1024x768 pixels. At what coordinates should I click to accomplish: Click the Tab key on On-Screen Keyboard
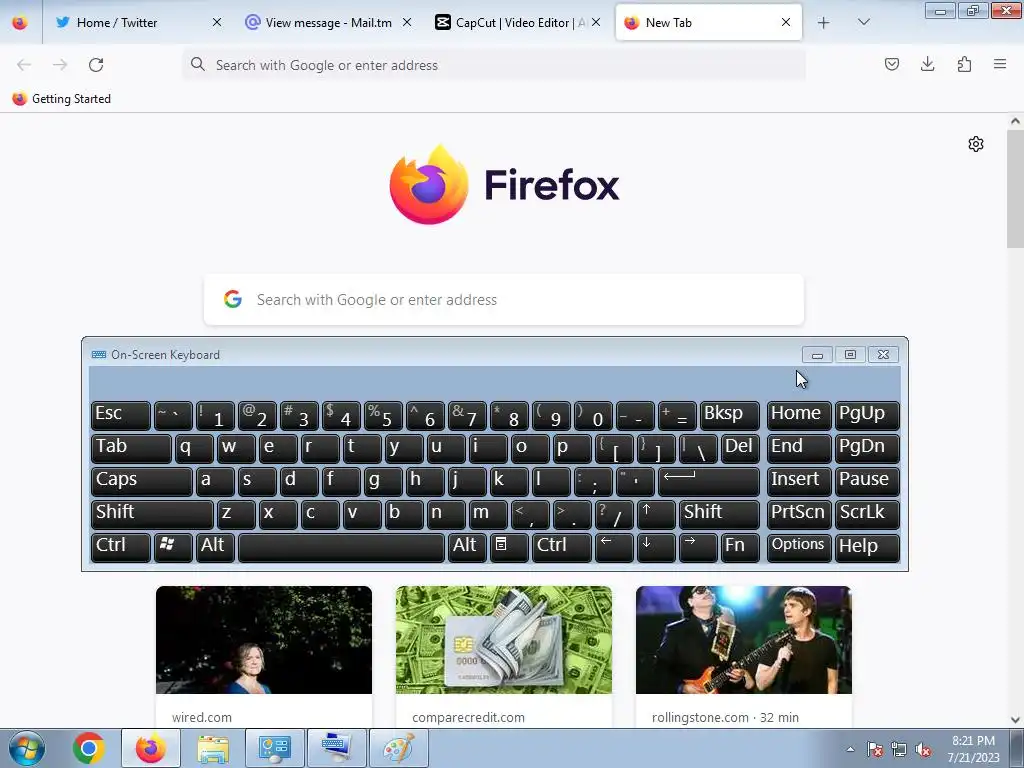[x=131, y=449]
